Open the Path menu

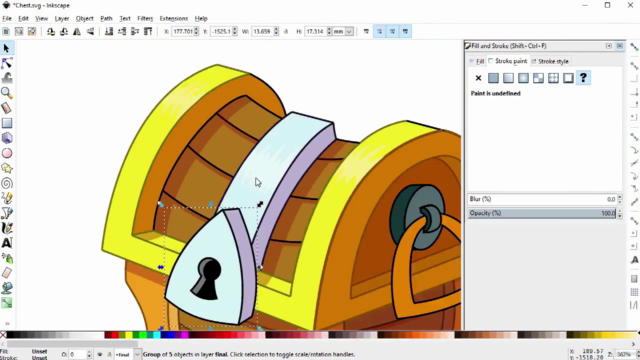[106, 18]
